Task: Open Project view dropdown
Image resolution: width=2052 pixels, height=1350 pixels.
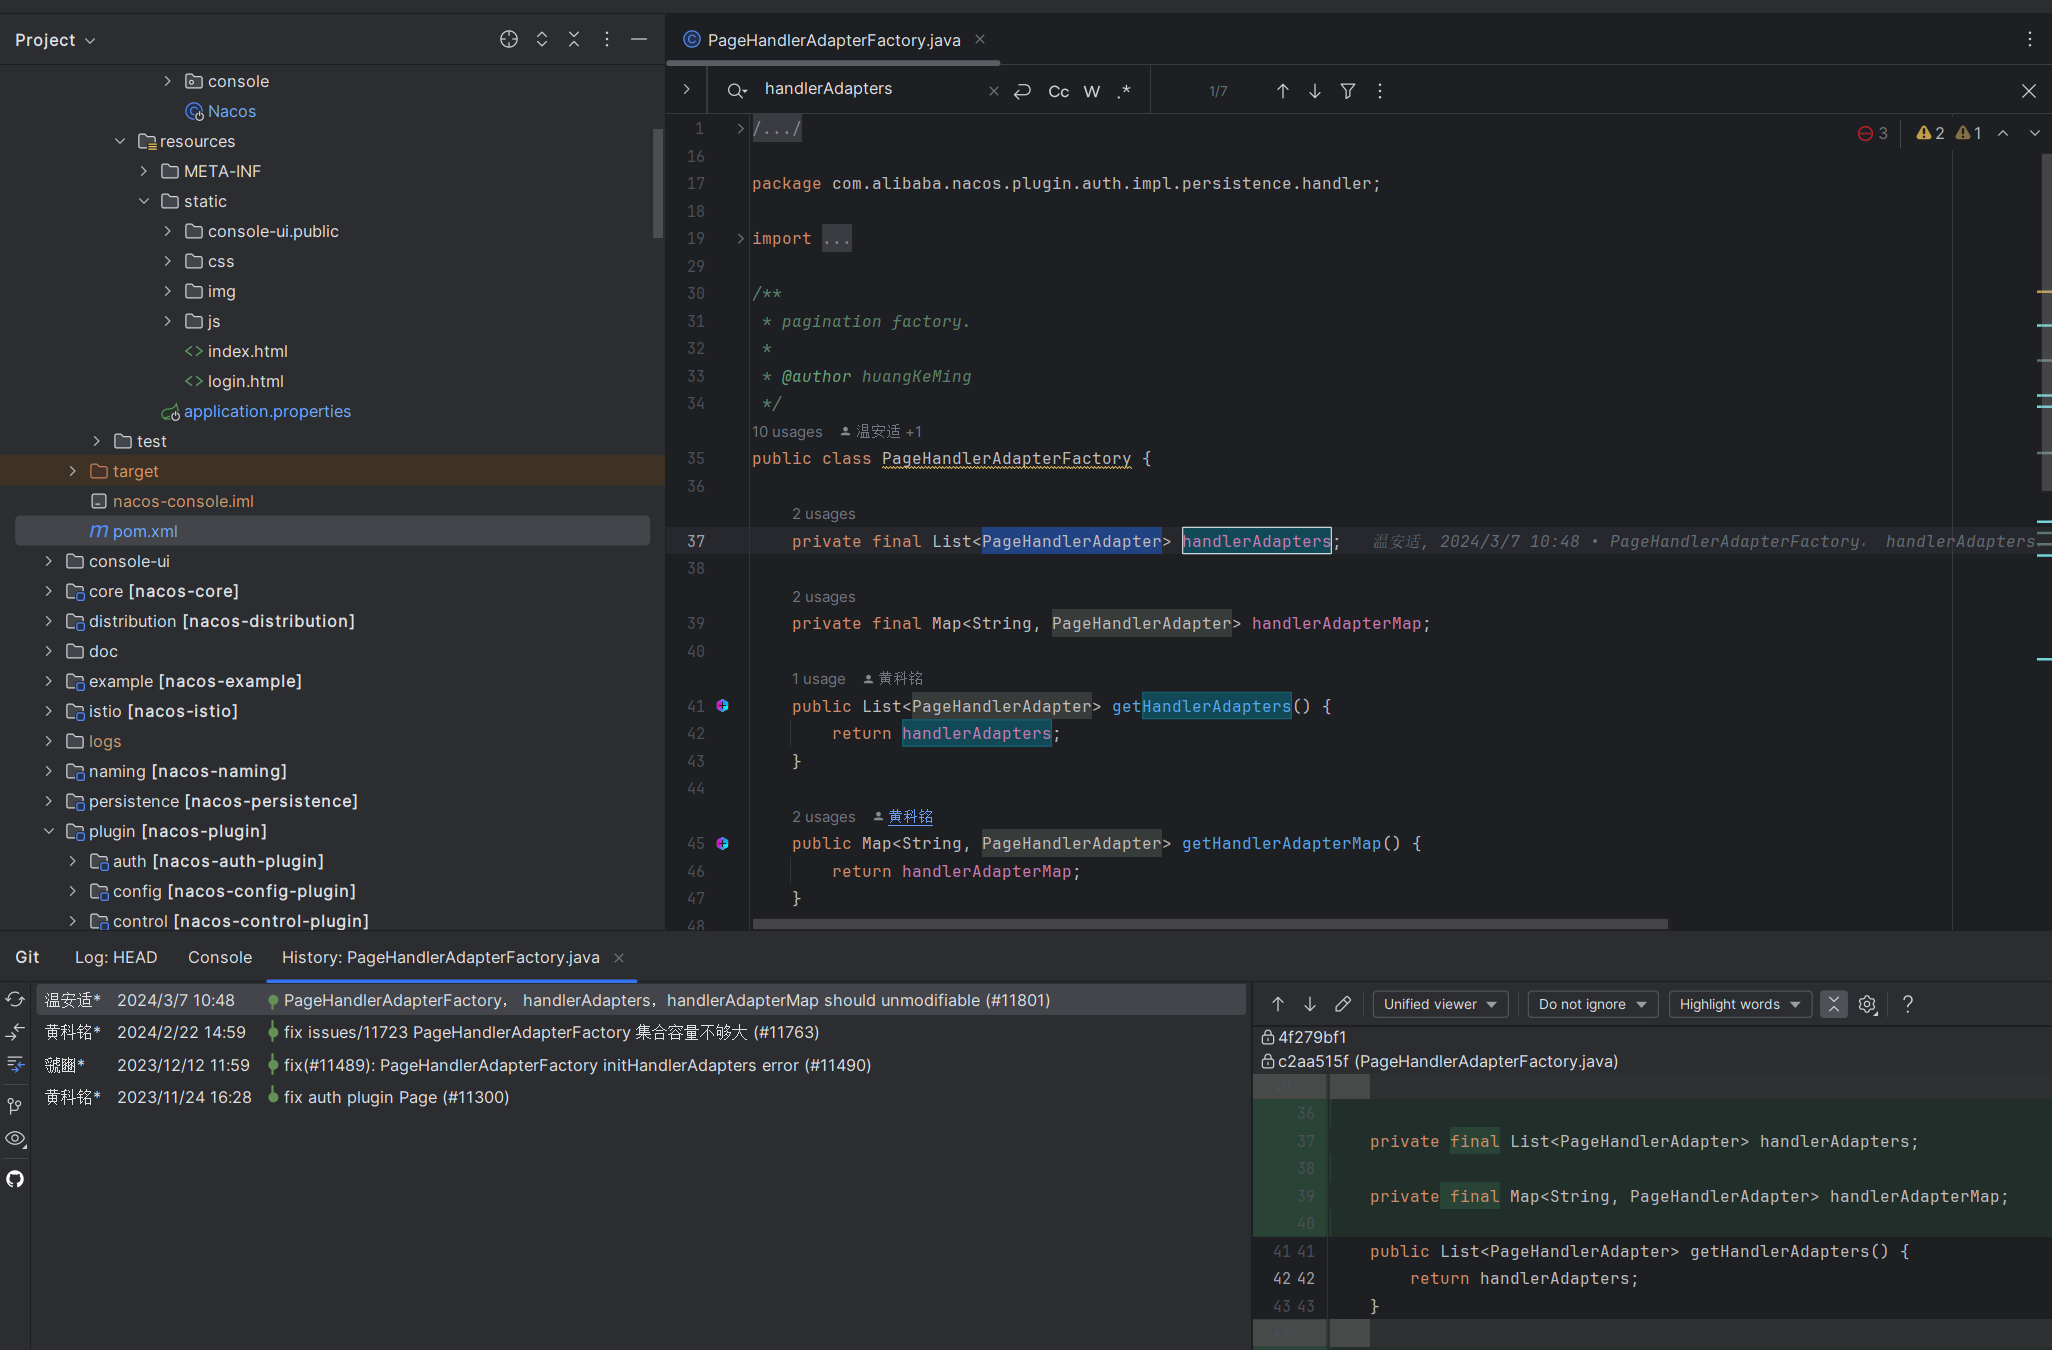Action: [55, 40]
